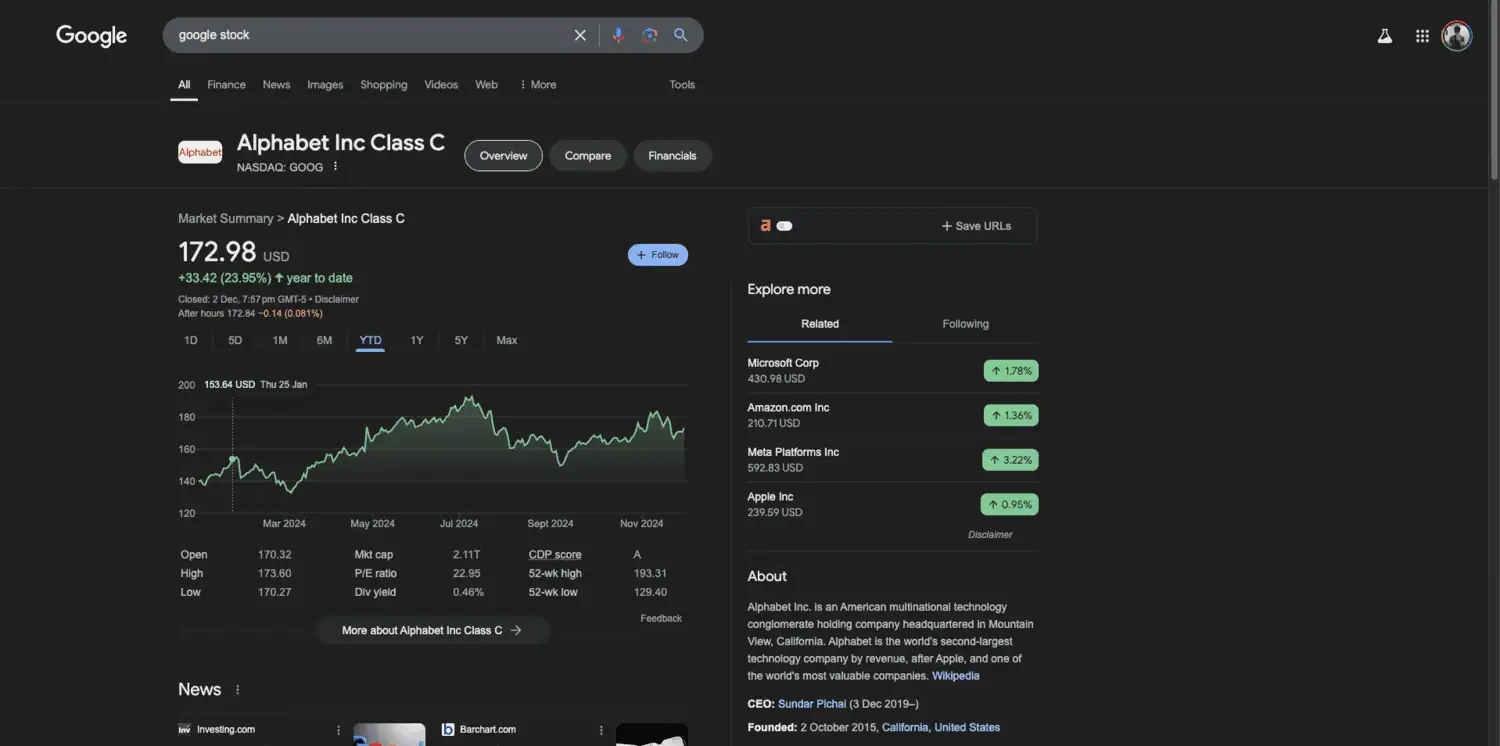Set chart range to Max
Screen dimensions: 1500x746
coord(507,341)
